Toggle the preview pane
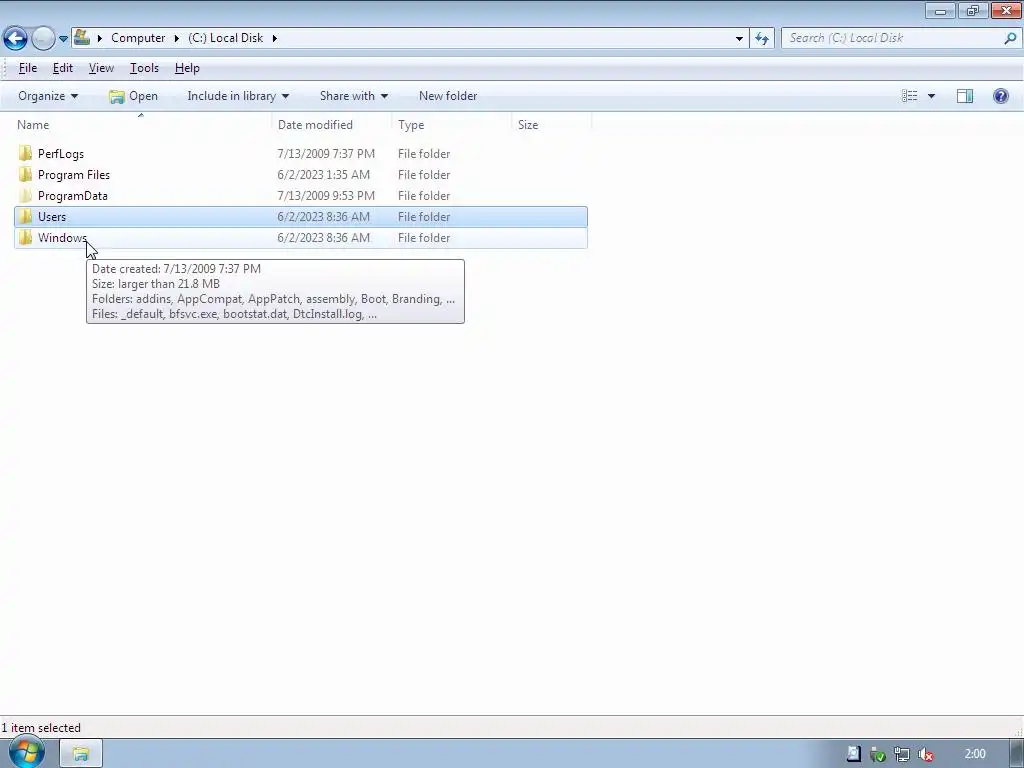The height and width of the screenshot is (768, 1024). pyautogui.click(x=965, y=96)
